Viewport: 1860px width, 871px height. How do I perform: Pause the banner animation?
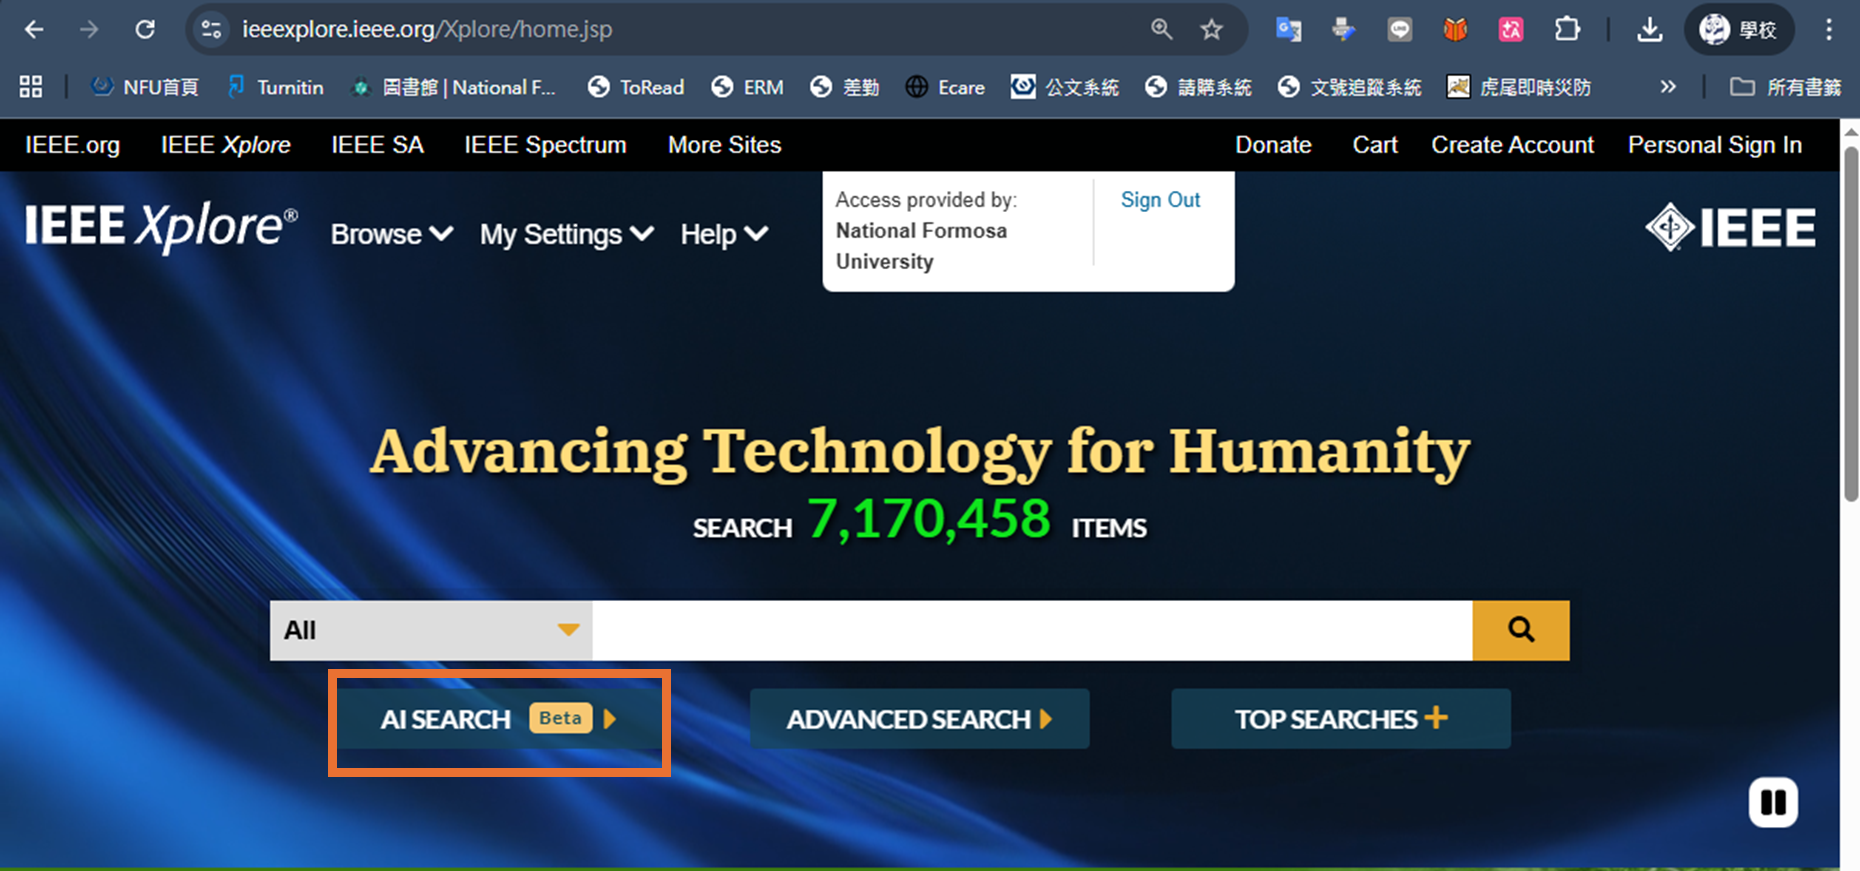(x=1773, y=802)
